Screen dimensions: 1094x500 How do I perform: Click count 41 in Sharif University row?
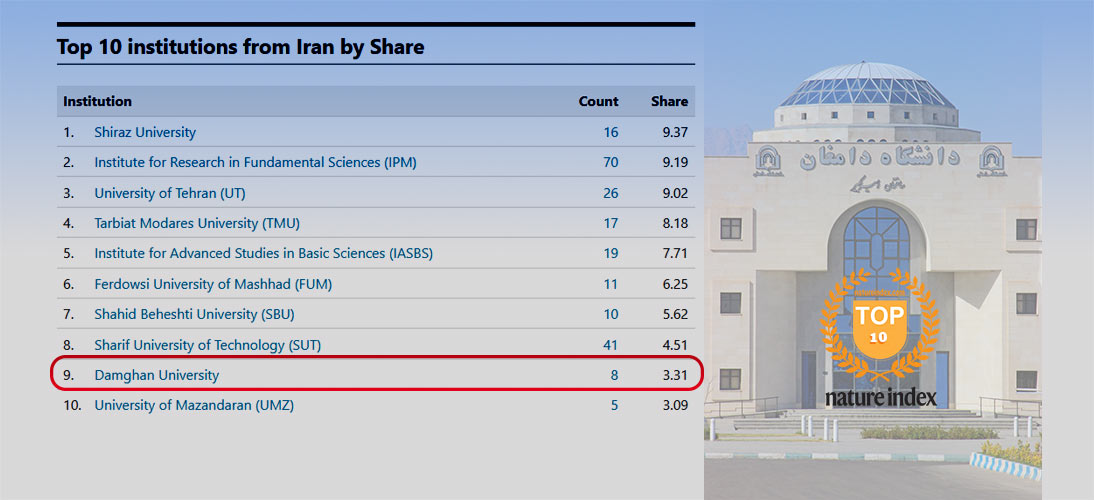point(611,345)
